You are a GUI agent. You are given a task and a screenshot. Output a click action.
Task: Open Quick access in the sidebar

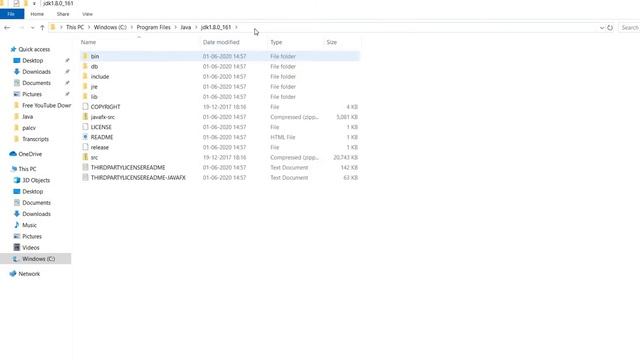(x=34, y=49)
